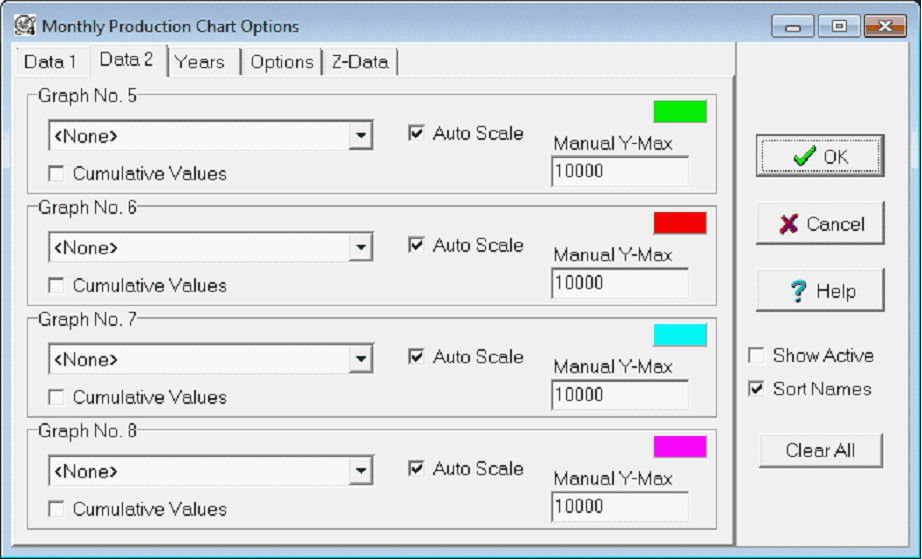The height and width of the screenshot is (560, 922).
Task: Go to the Options tab
Action: click(282, 62)
